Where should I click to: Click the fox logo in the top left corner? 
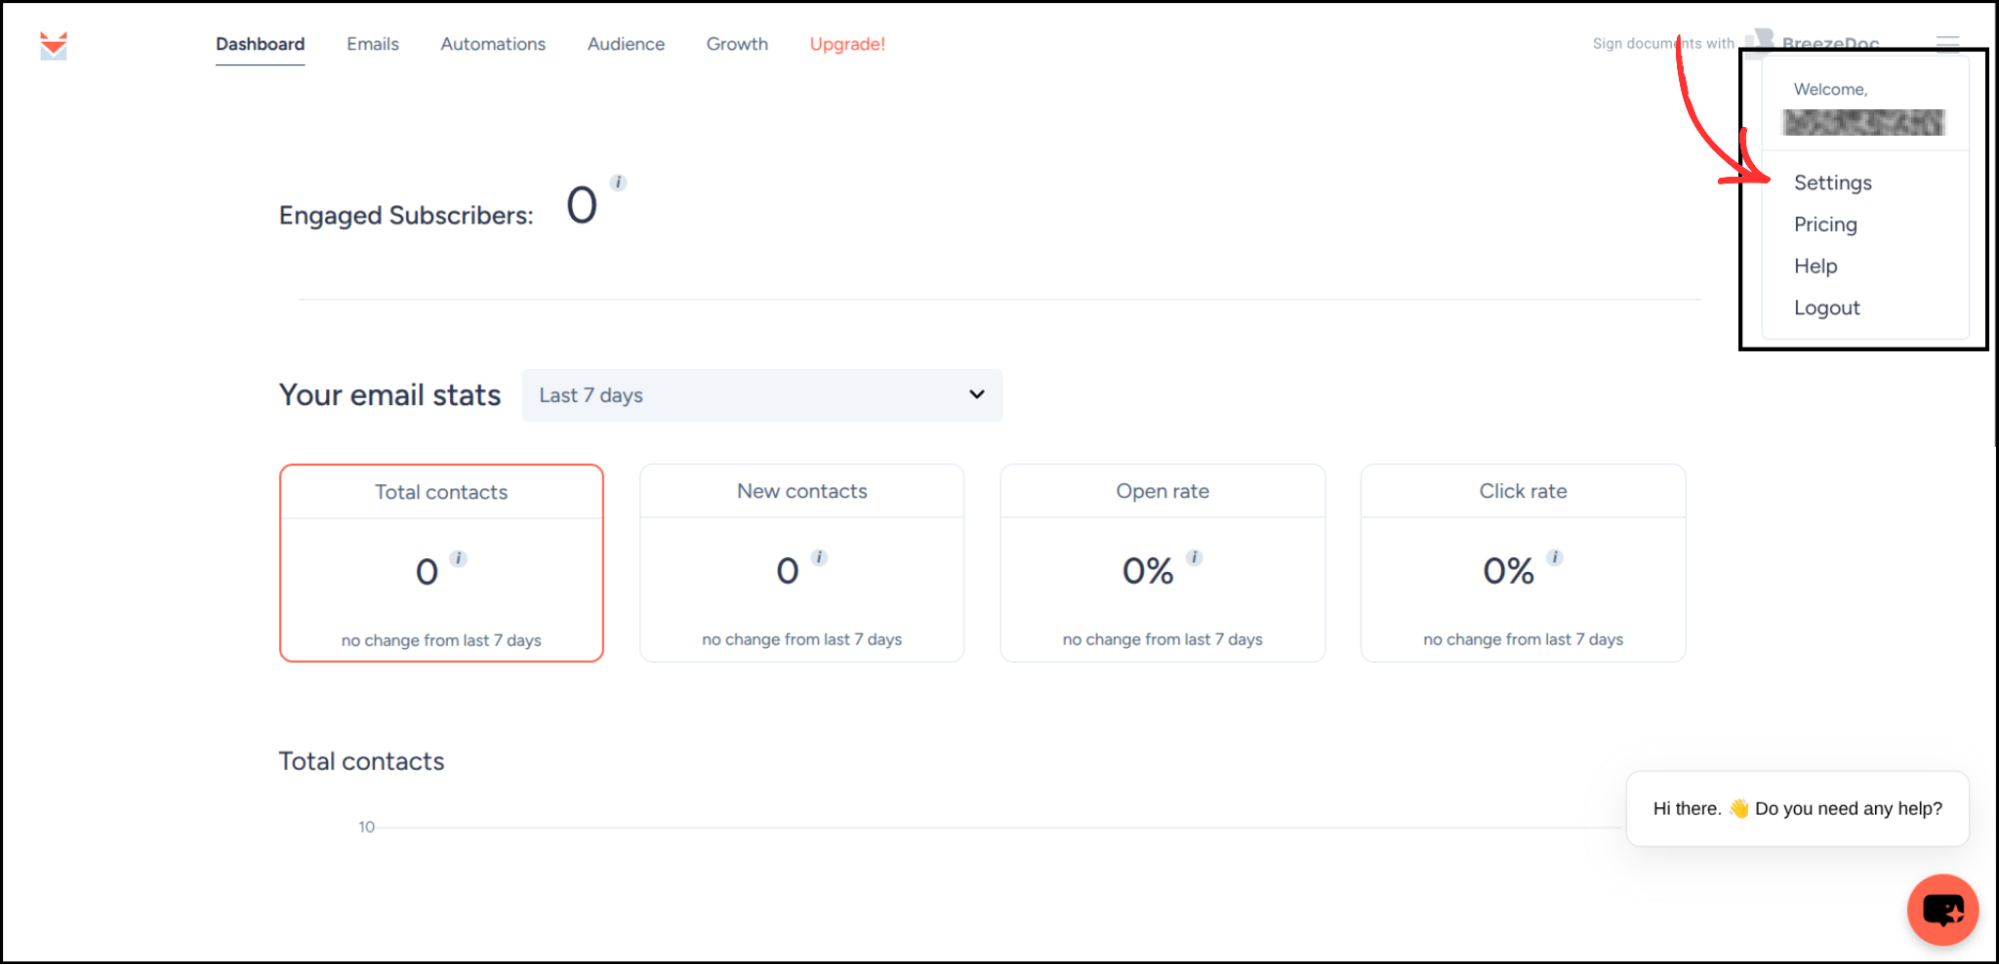(54, 44)
